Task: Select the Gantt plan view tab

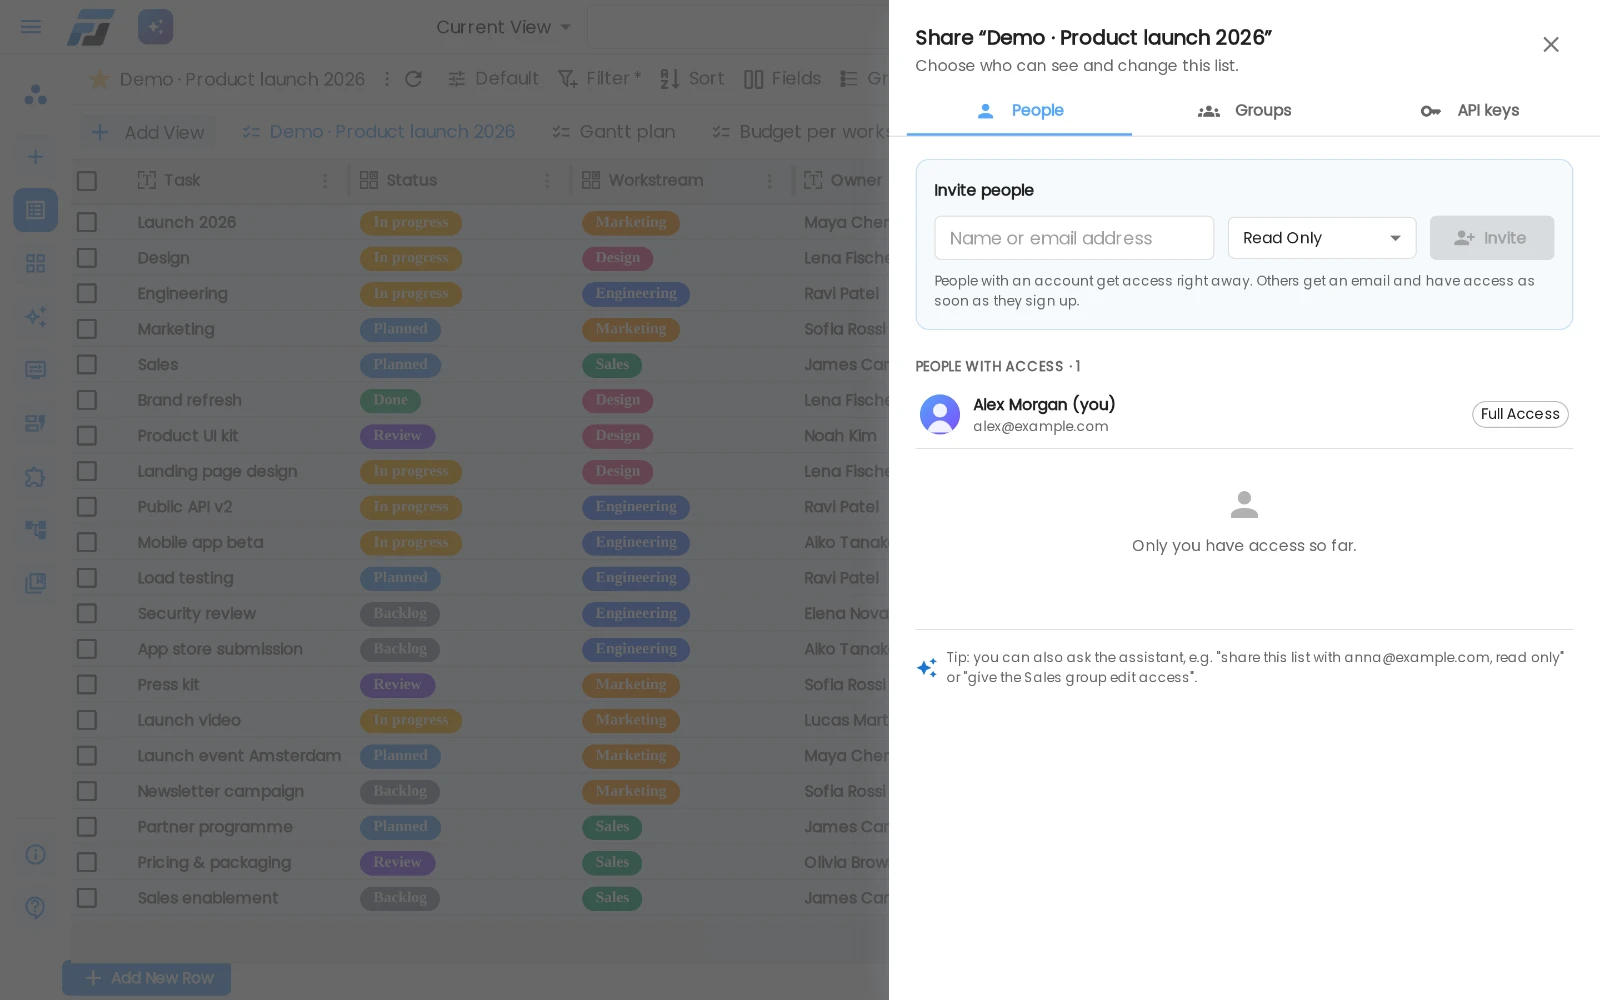Action: tap(614, 132)
